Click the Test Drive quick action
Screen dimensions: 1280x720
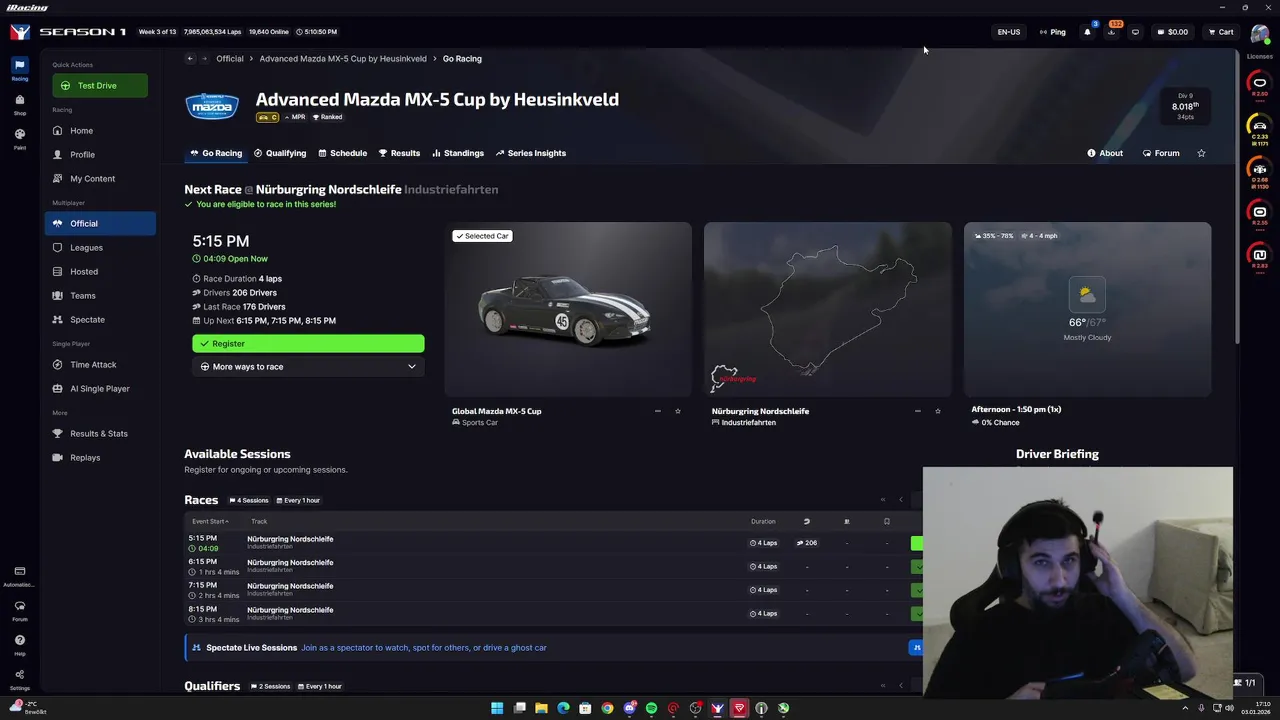click(x=100, y=86)
